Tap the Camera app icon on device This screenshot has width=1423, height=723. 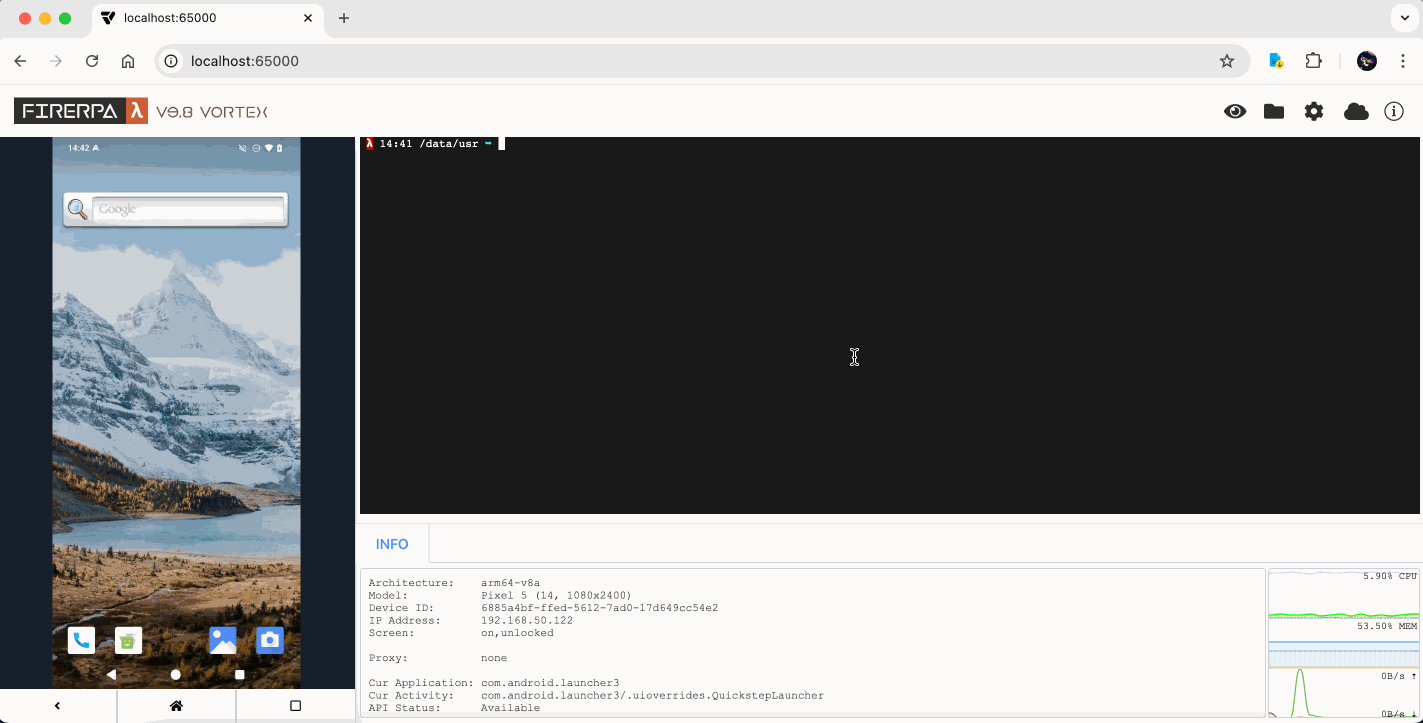coord(270,640)
